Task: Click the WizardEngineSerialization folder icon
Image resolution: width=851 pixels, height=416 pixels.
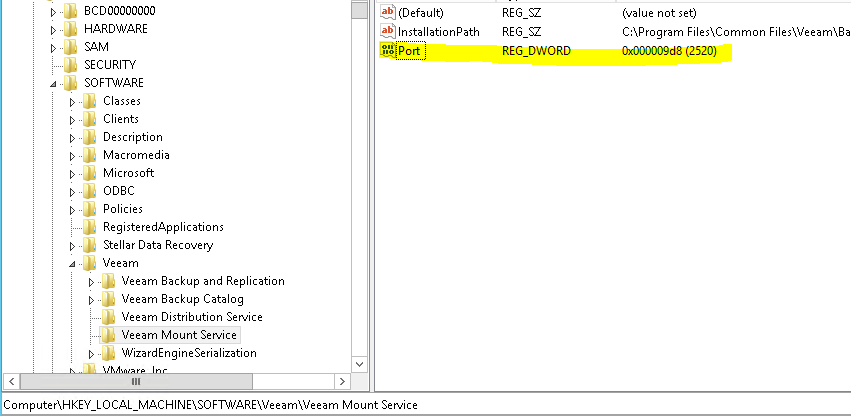Action: (x=109, y=353)
